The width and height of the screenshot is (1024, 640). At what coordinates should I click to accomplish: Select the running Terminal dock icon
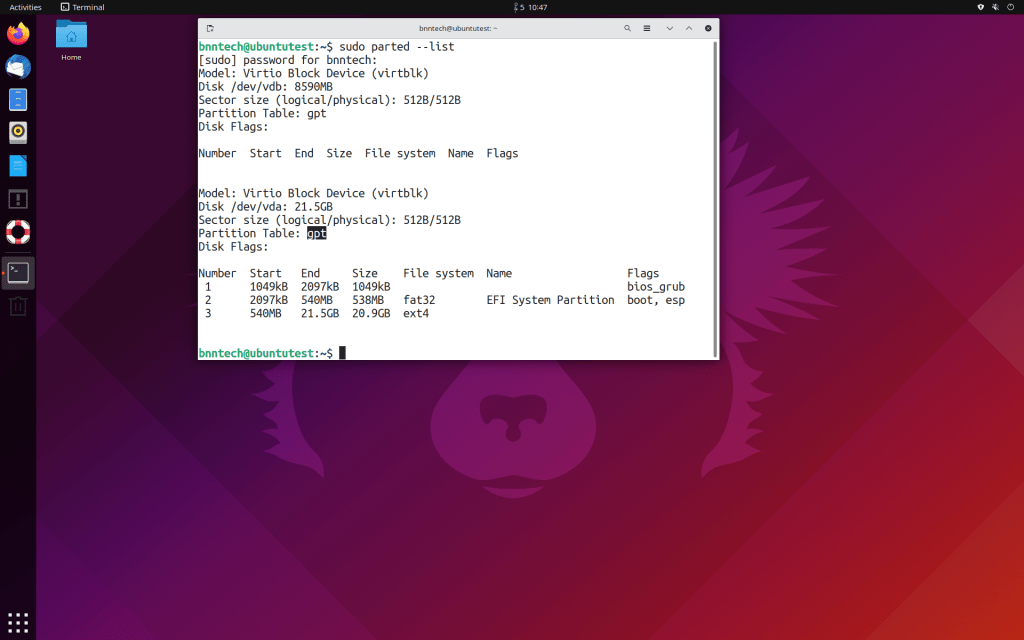18,272
